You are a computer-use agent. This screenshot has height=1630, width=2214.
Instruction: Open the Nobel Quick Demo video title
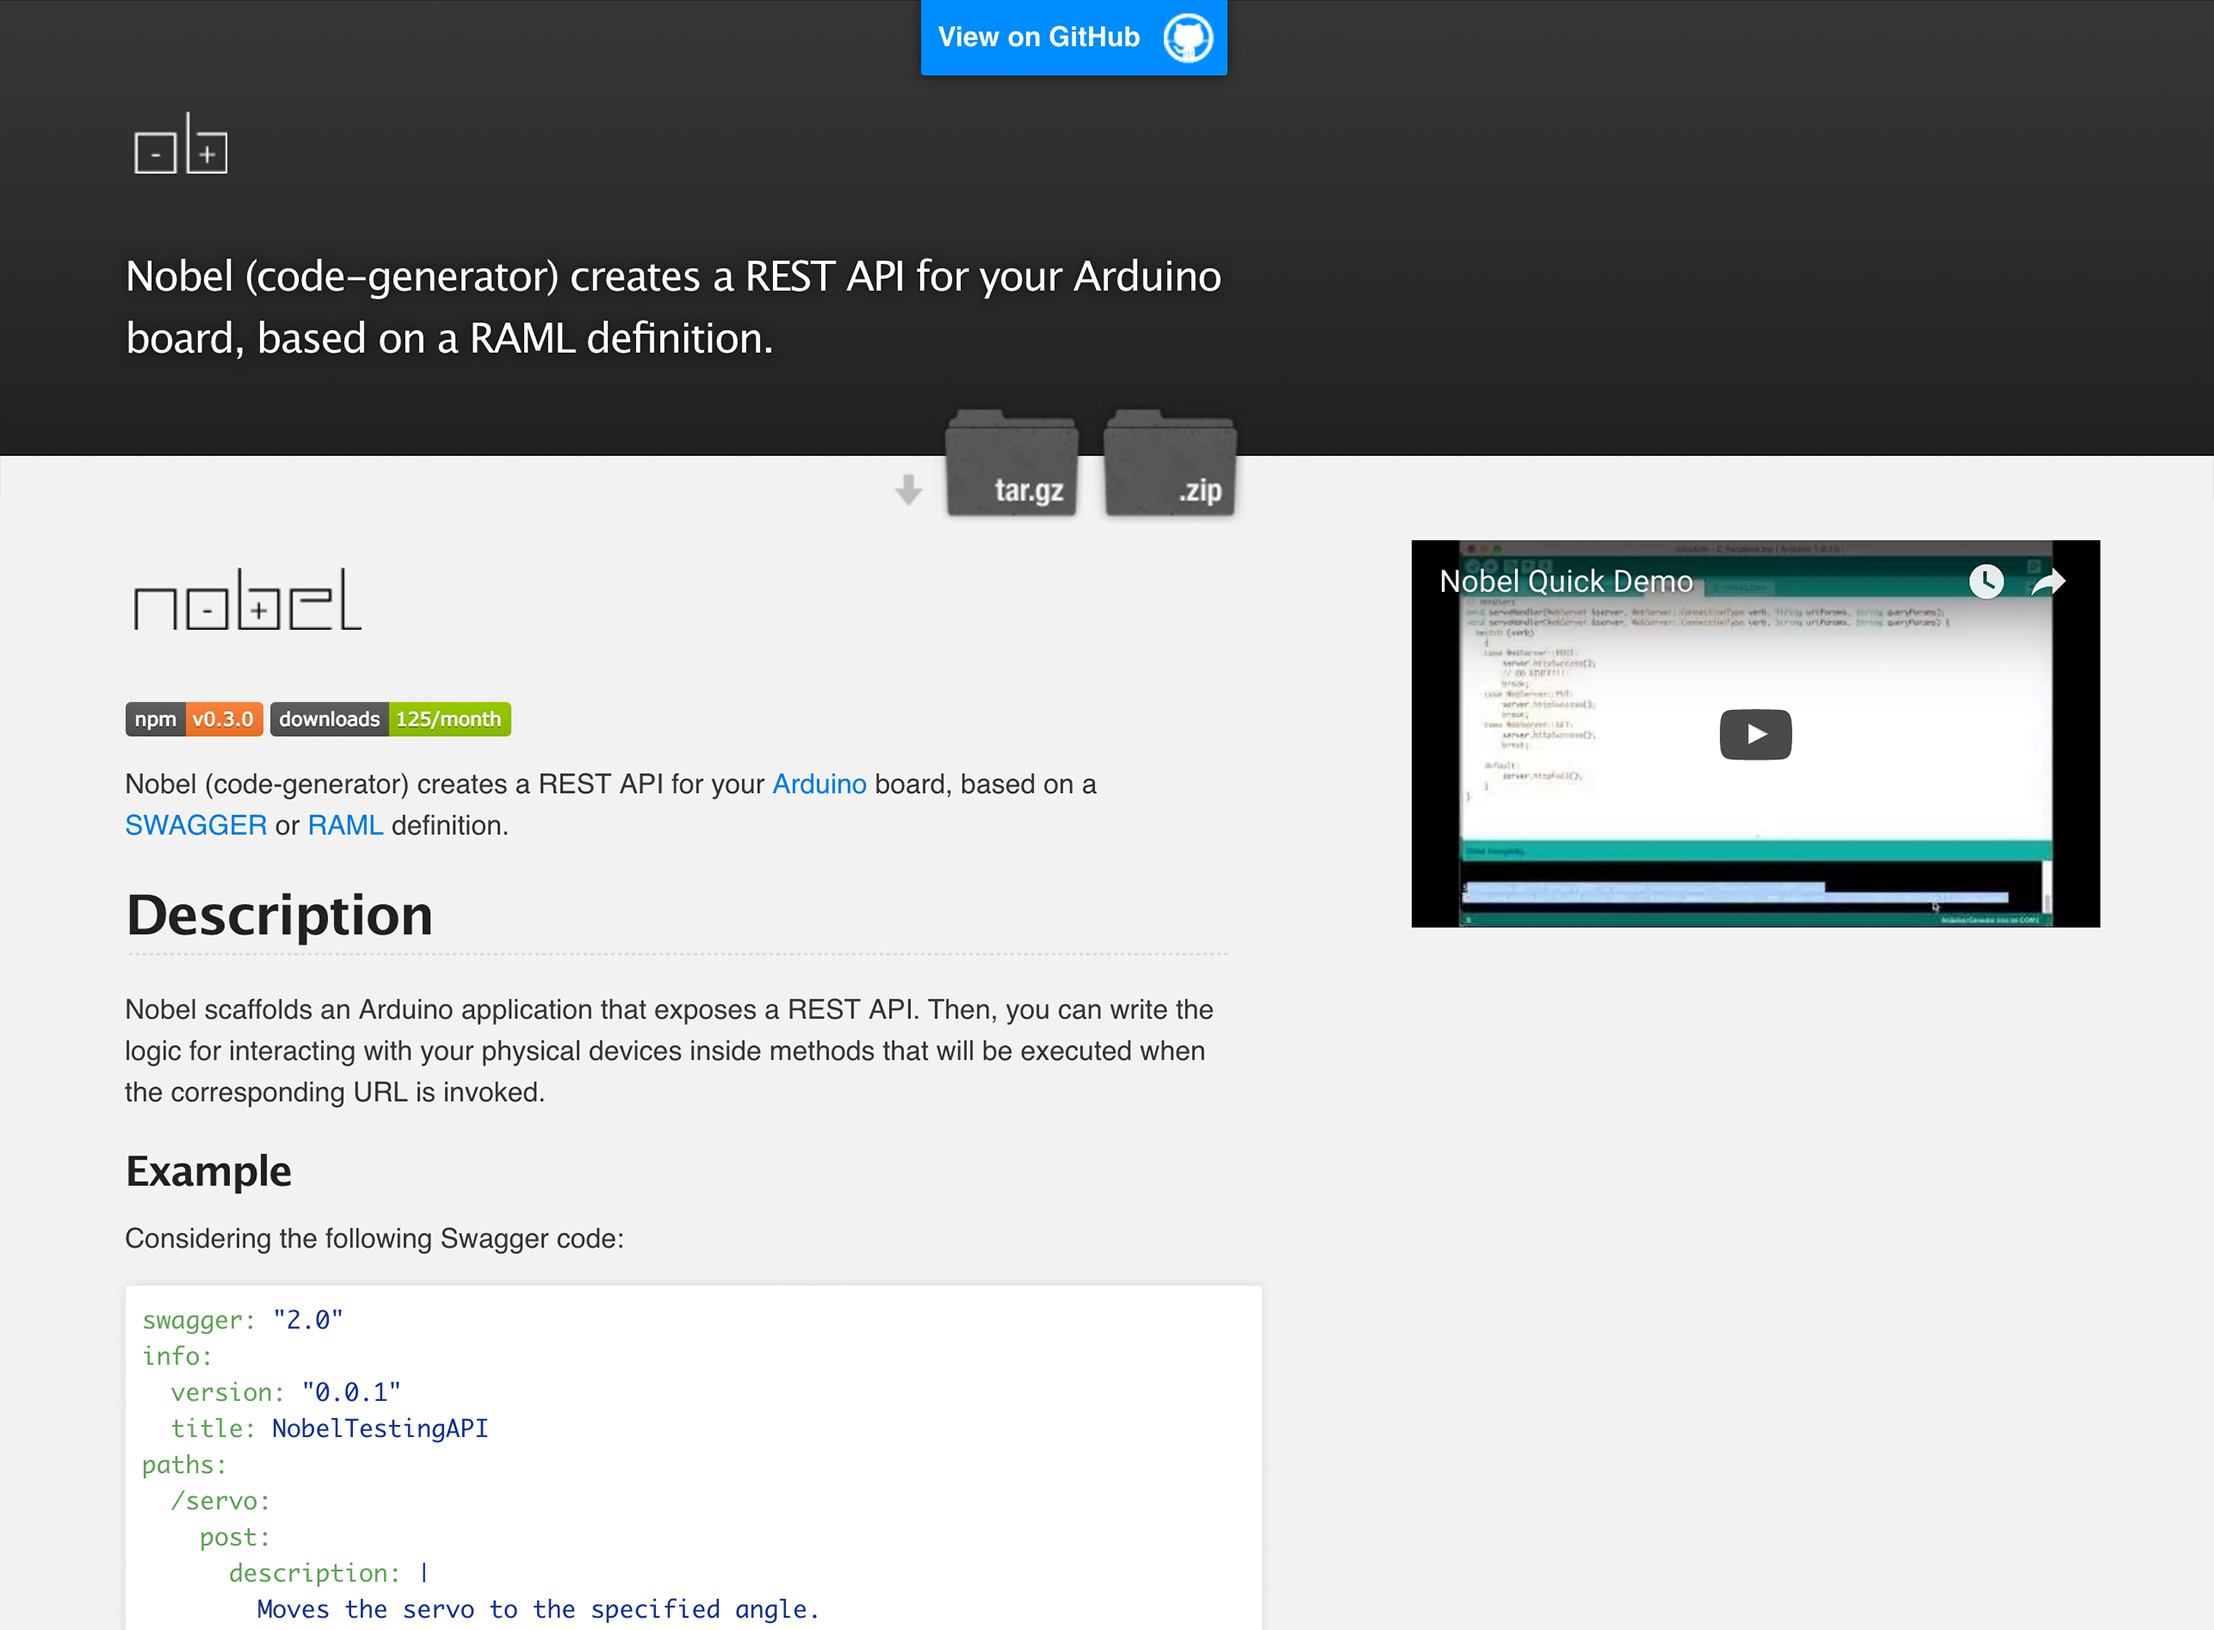[x=1565, y=581]
